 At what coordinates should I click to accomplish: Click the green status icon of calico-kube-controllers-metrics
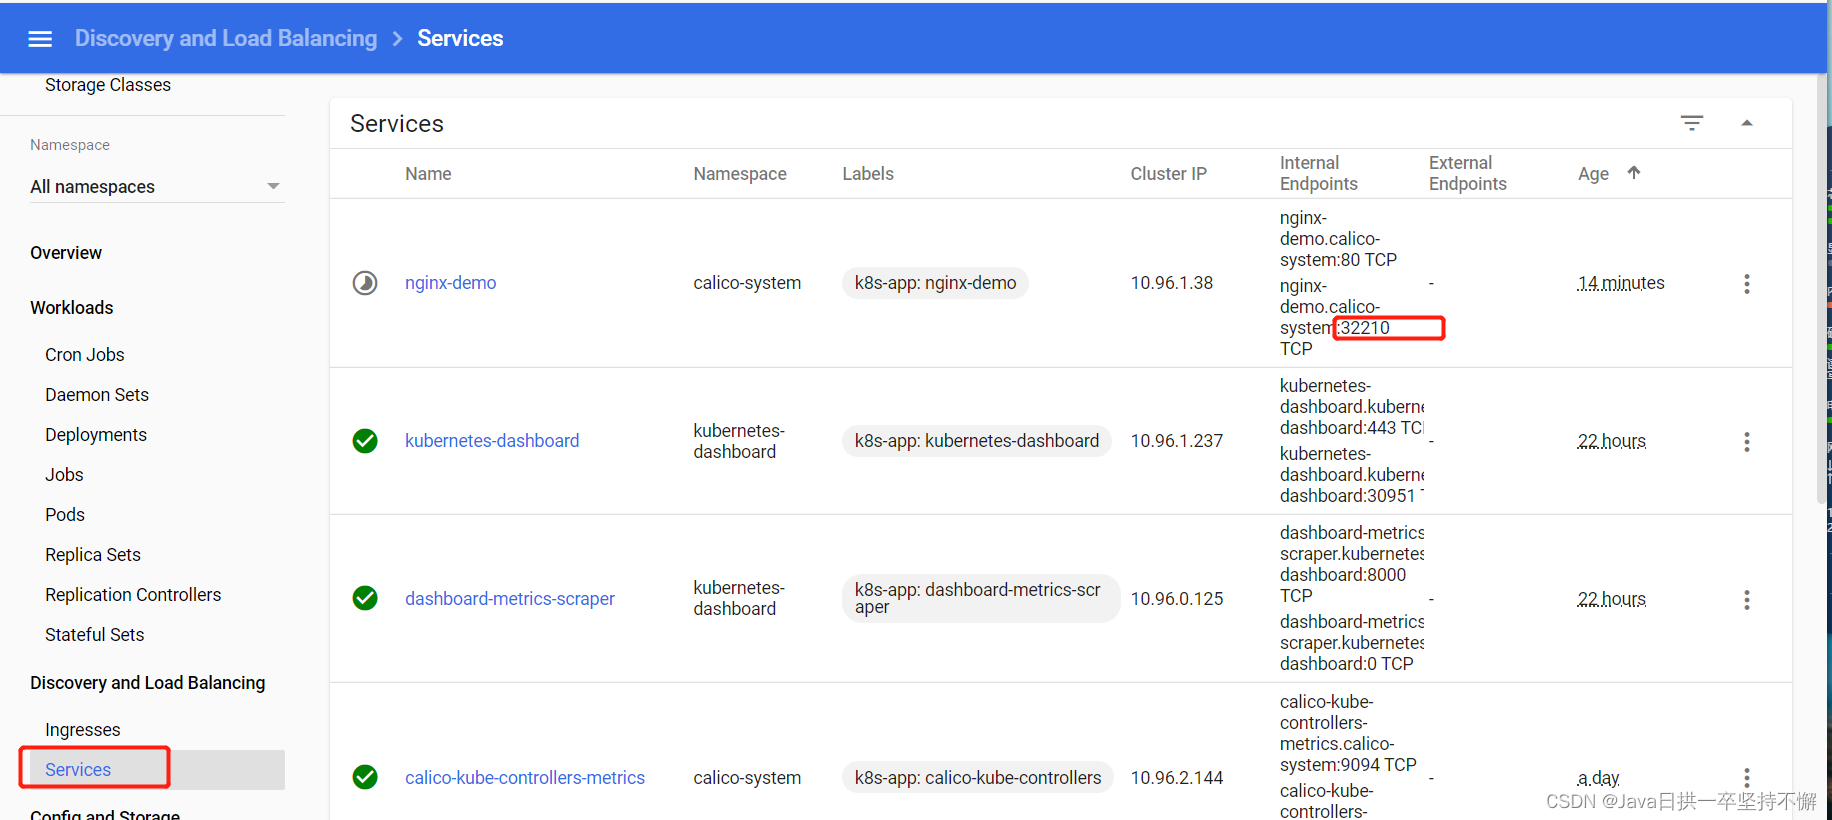coord(365,777)
